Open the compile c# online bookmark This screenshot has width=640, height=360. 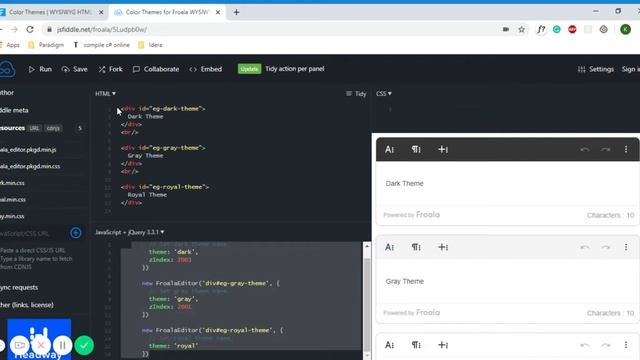102,45
